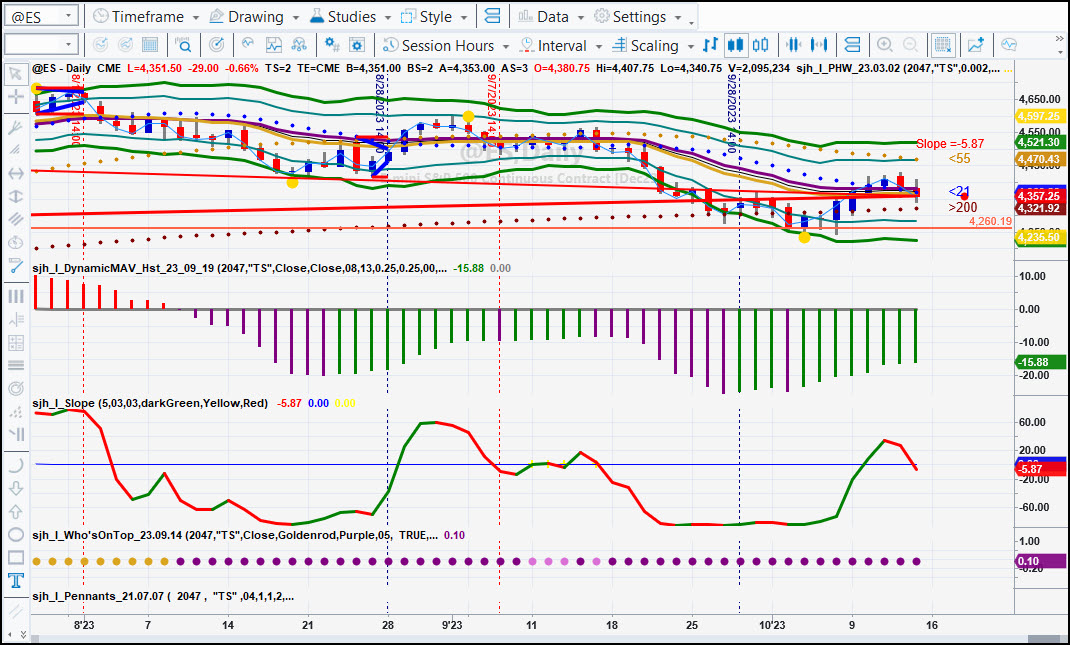The image size is (1070, 645).
Task: Select the arc drawing tool
Action: [15, 465]
